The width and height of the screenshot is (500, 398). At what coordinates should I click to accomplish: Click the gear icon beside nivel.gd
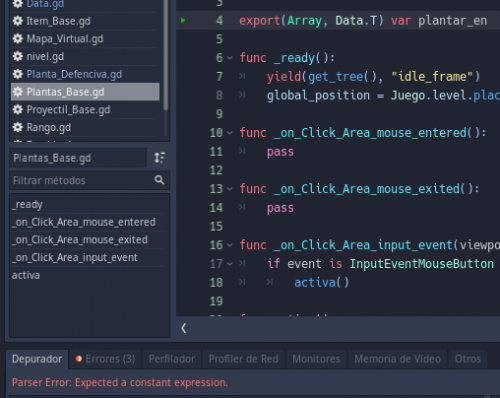[18, 56]
